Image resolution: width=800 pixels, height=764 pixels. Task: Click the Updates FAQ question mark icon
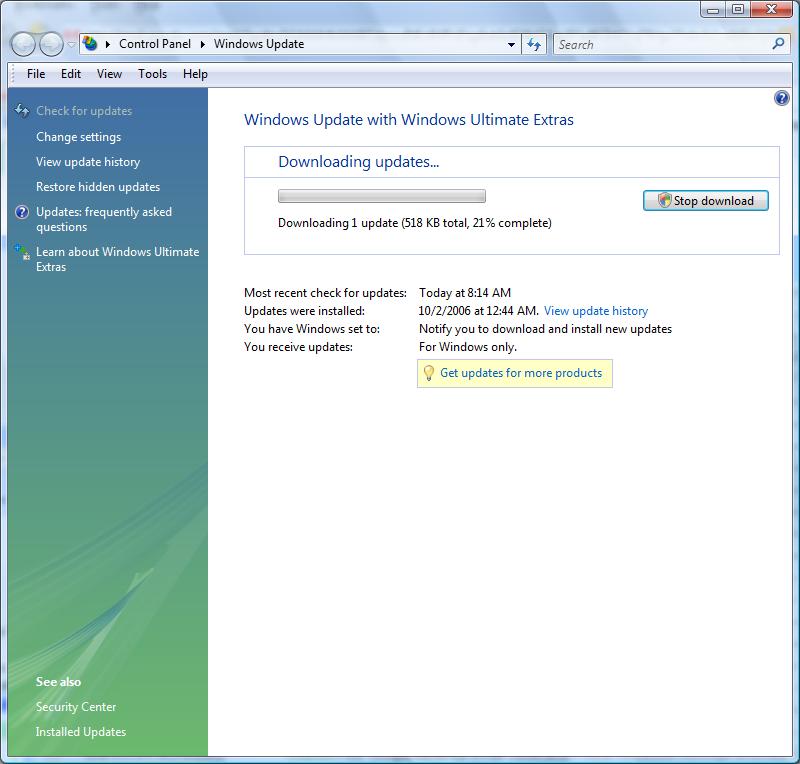coord(22,212)
